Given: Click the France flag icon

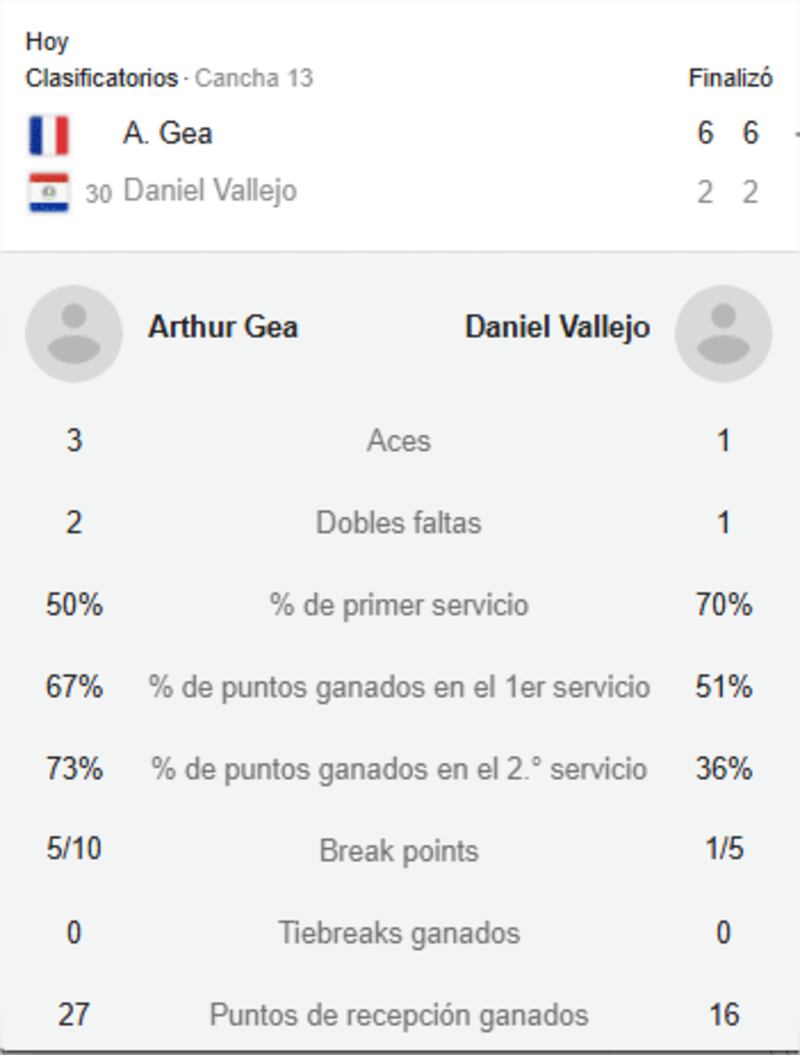Looking at the screenshot, I should [x=48, y=135].
